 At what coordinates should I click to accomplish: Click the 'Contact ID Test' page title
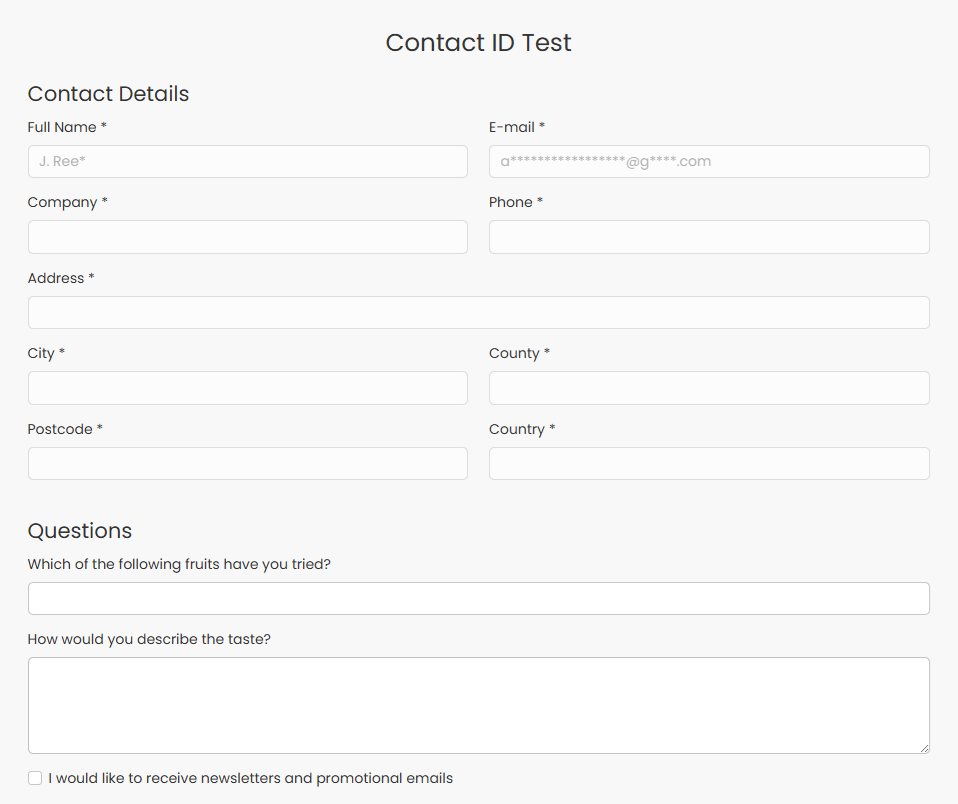[478, 43]
